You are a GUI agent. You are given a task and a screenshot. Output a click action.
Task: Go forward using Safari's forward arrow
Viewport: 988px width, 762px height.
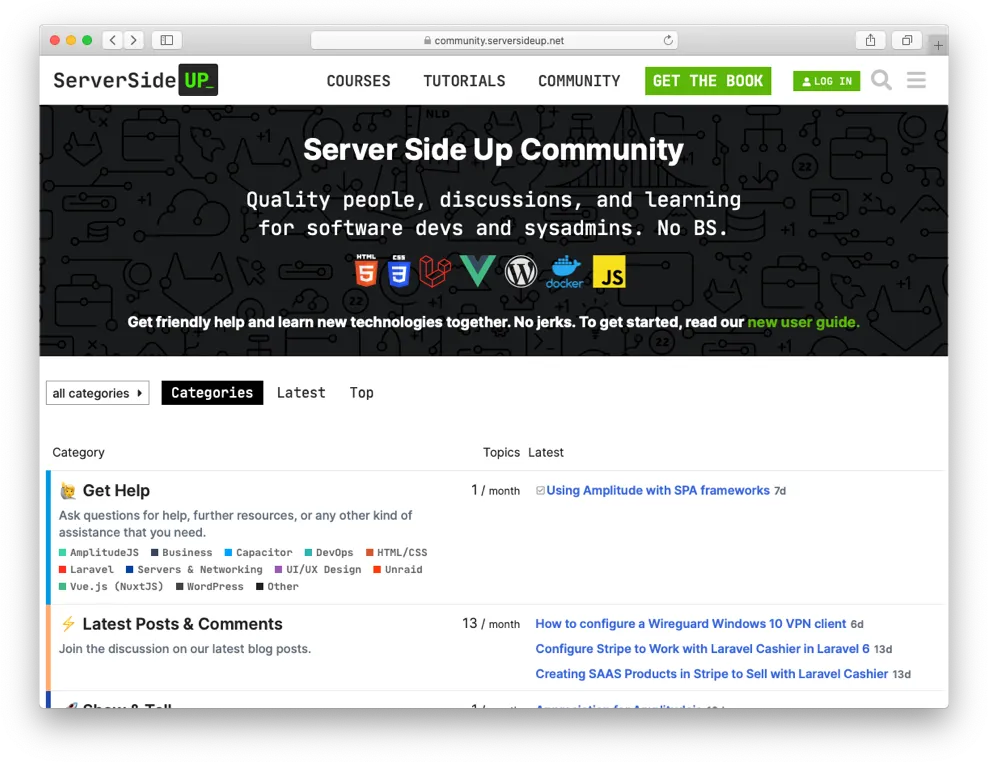pos(134,40)
